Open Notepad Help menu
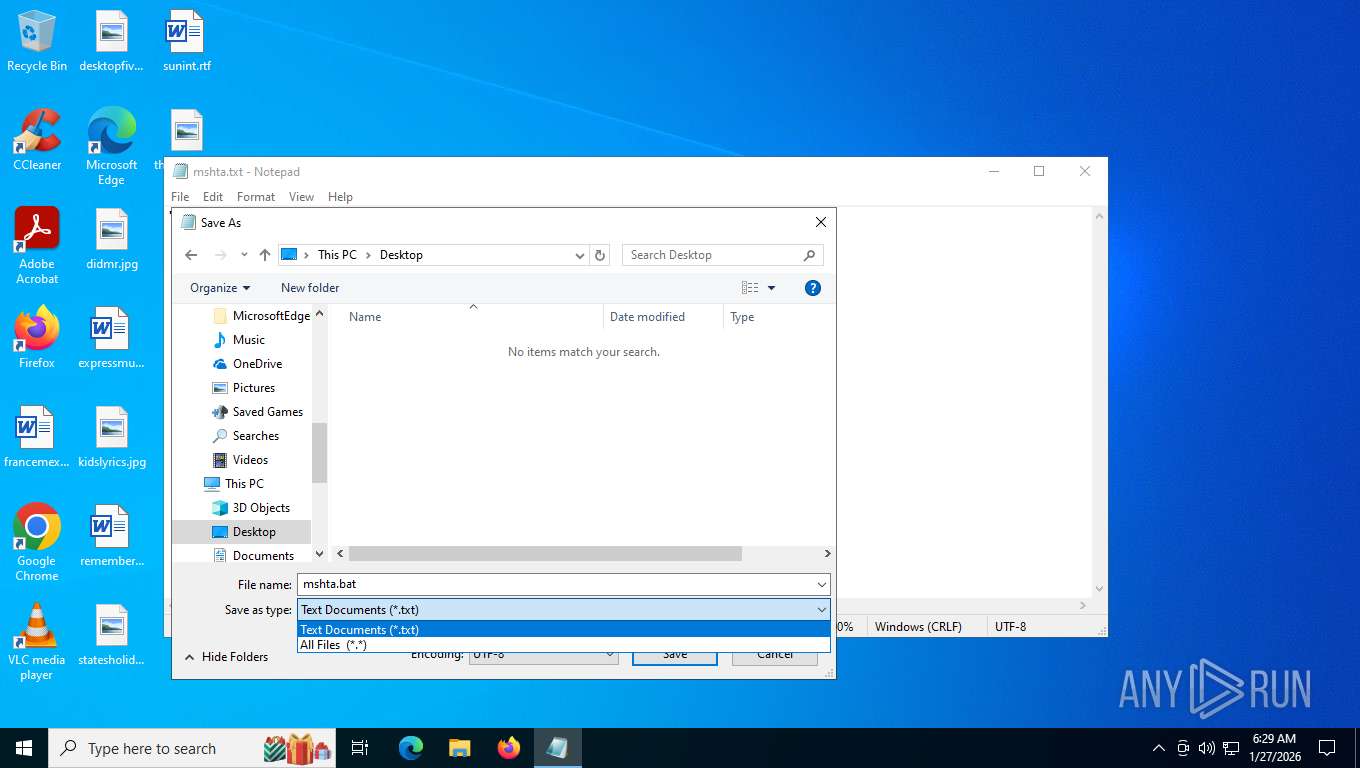 pyautogui.click(x=340, y=197)
